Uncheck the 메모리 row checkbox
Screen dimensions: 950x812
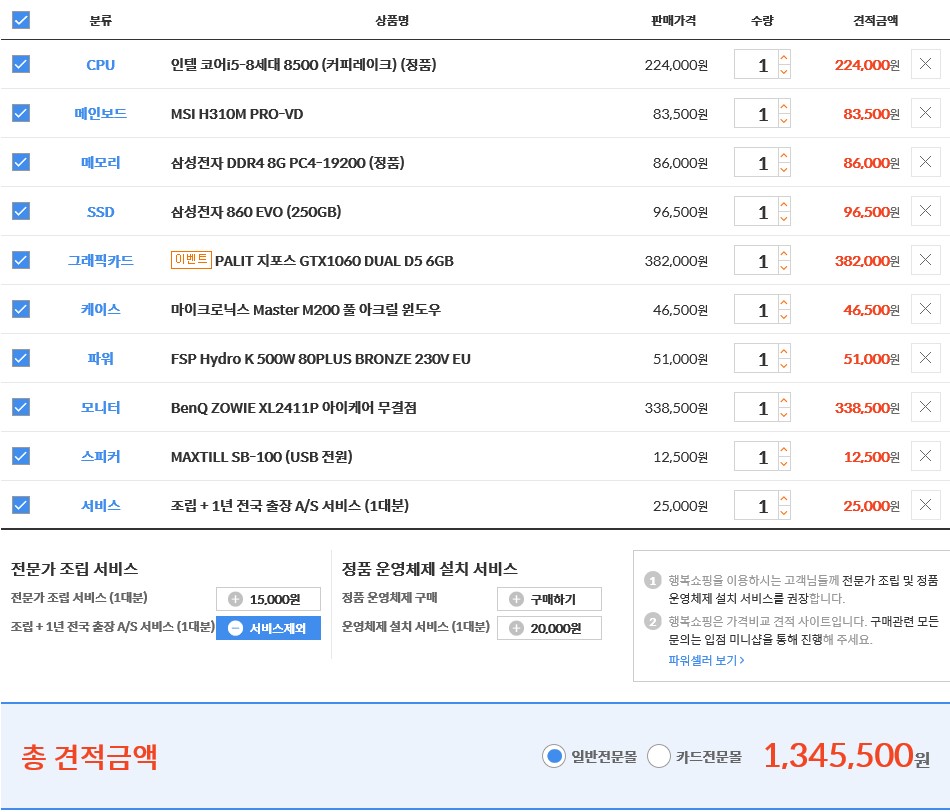[x=21, y=162]
